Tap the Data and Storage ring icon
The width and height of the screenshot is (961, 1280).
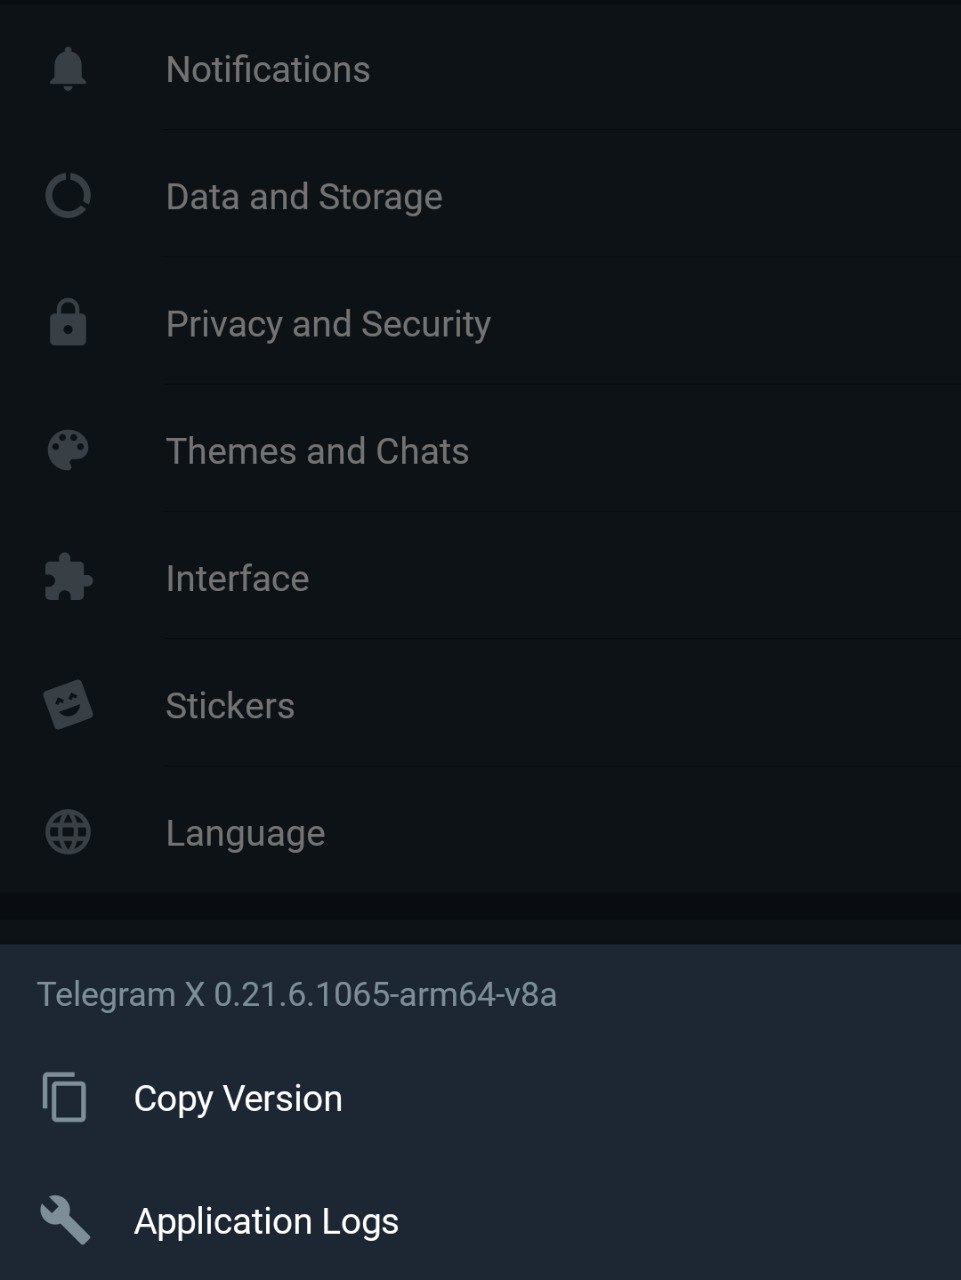(x=68, y=196)
